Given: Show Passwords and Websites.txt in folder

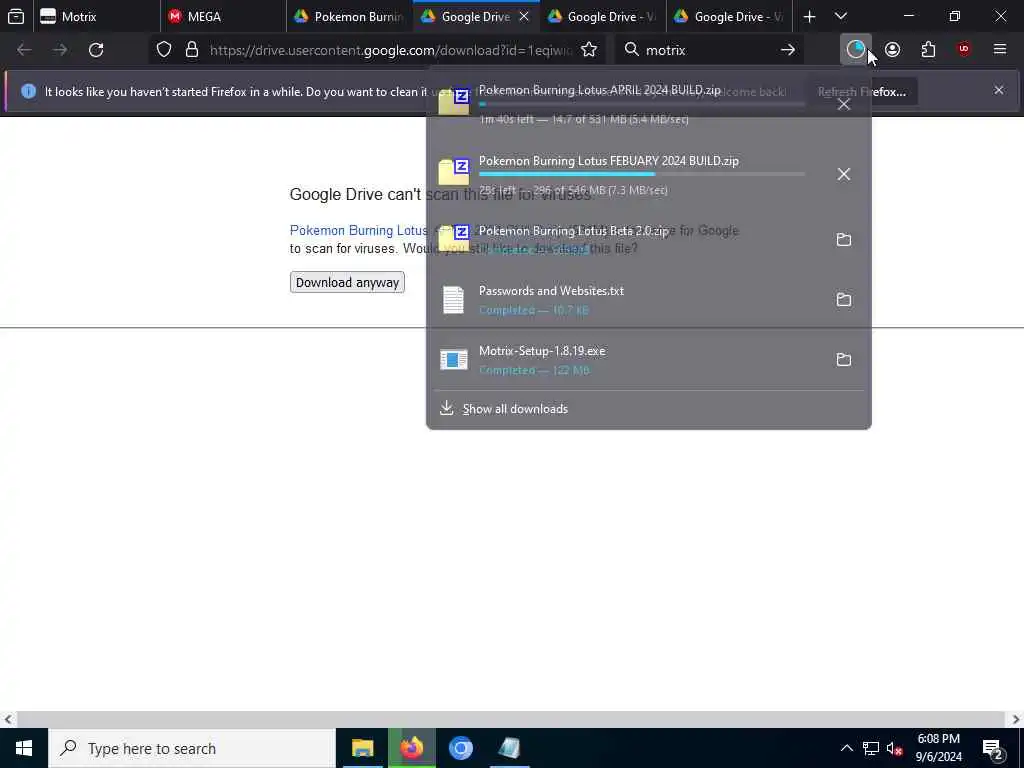Looking at the screenshot, I should pos(844,300).
